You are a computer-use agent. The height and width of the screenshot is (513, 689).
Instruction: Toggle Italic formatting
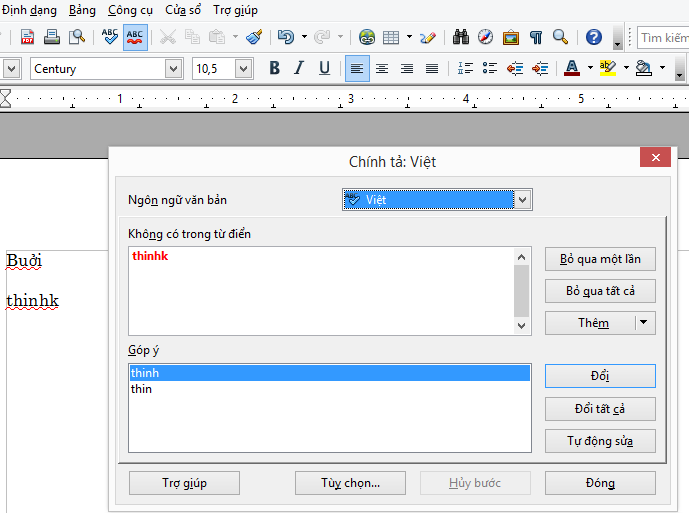point(299,68)
